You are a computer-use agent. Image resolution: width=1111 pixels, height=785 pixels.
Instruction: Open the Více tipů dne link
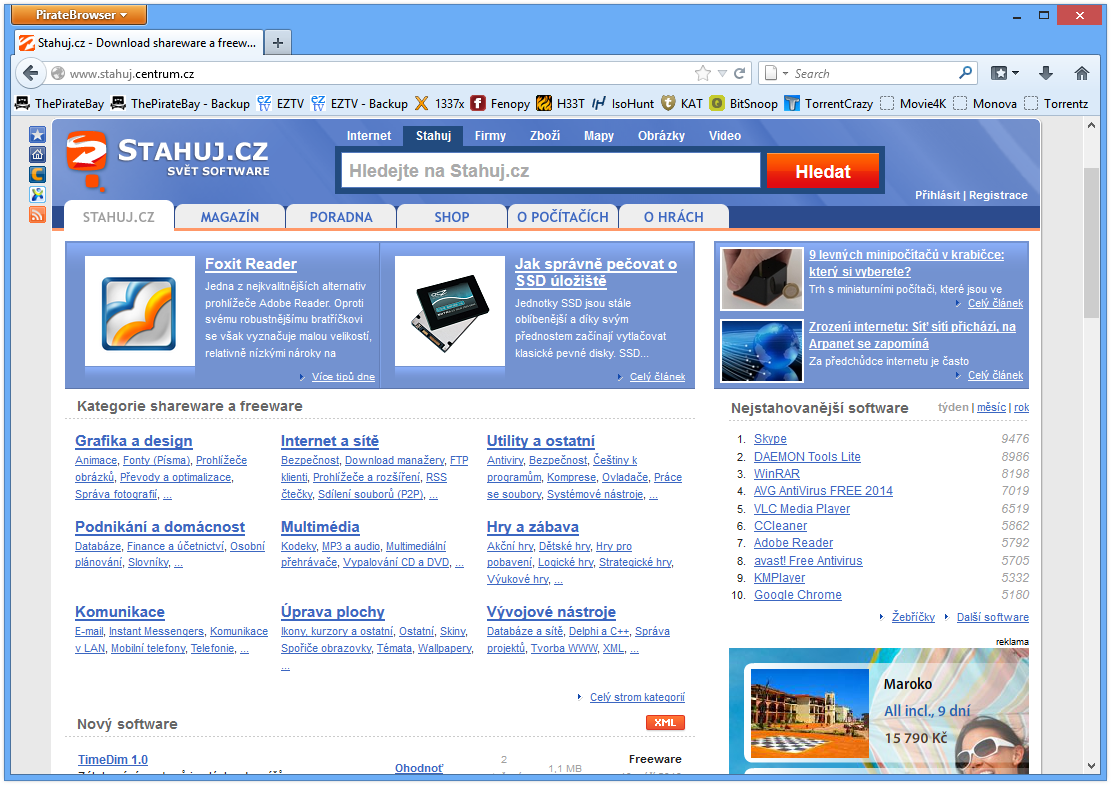coord(343,377)
